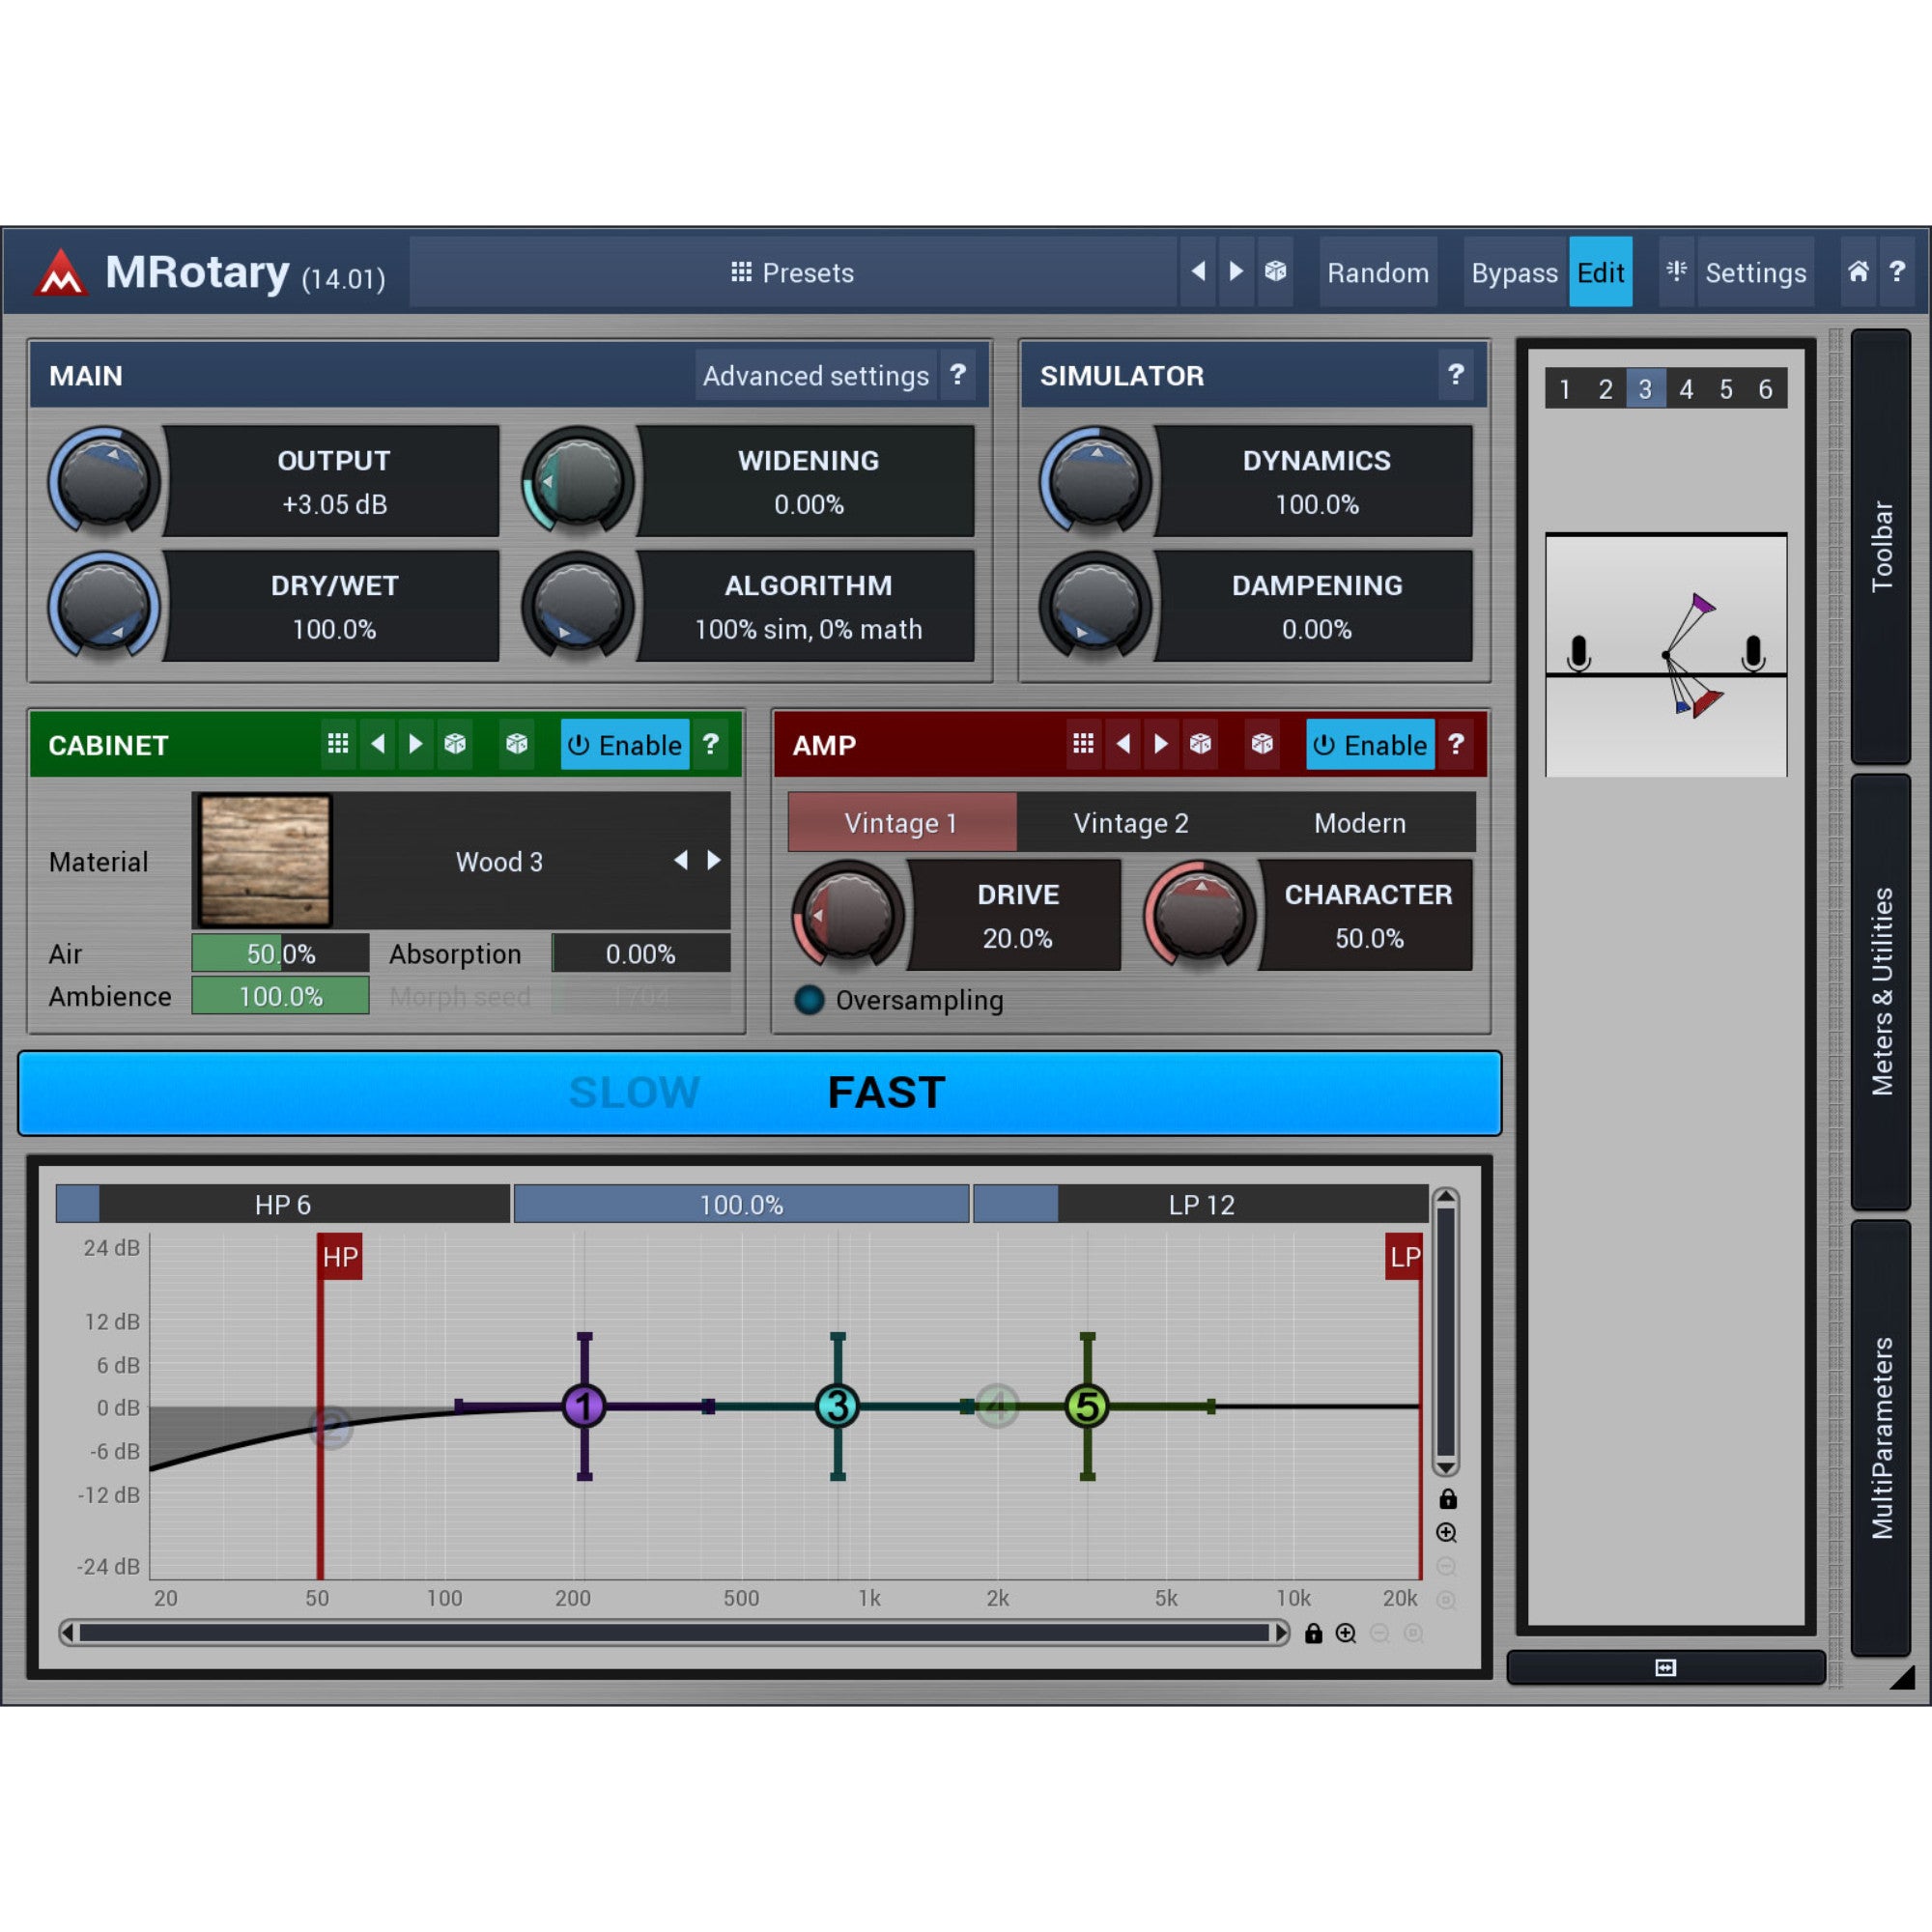
Task: Click the MeldaProduction logo icon
Action: coord(61,272)
